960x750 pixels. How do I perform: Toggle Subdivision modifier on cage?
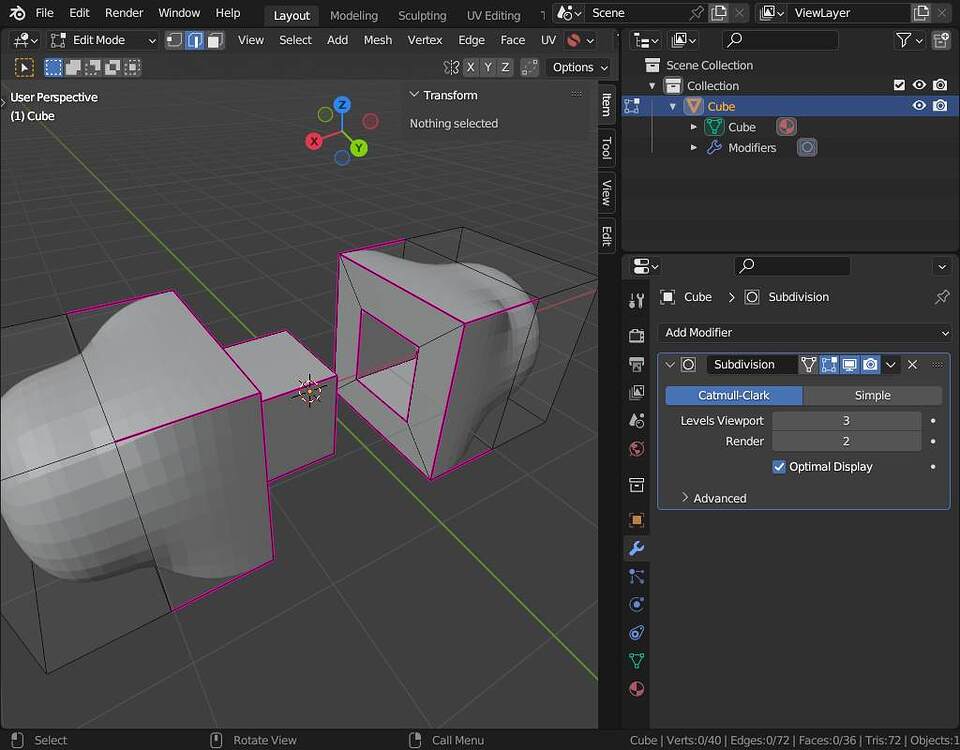click(x=808, y=365)
